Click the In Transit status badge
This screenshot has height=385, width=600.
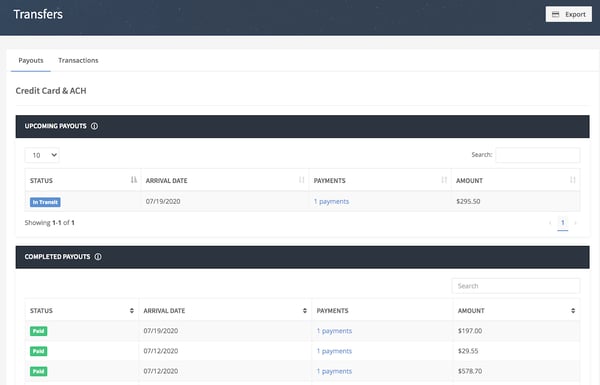pyautogui.click(x=45, y=202)
